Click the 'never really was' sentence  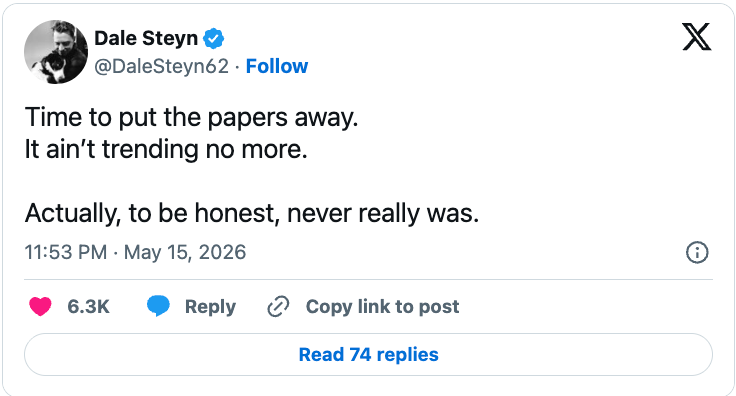point(252,213)
